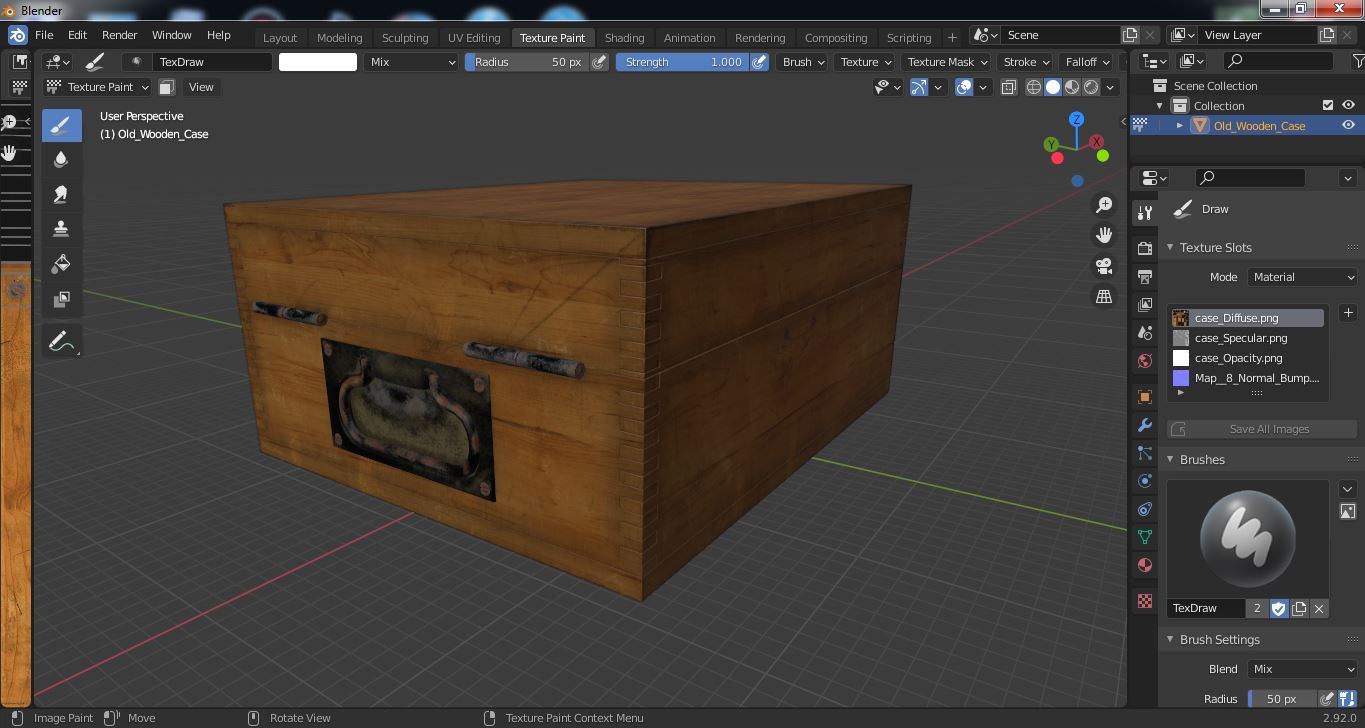This screenshot has height=728, width=1365.
Task: Open the Object Constraints properties tab
Action: 1145,509
